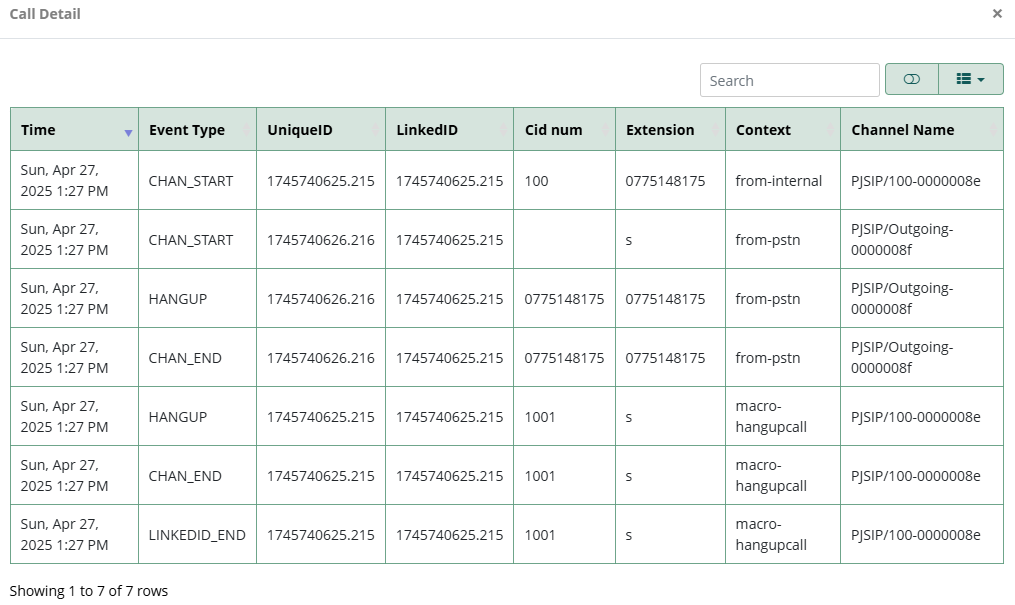Click extension 0775148175 in first row
The image size is (1015, 605).
point(665,181)
